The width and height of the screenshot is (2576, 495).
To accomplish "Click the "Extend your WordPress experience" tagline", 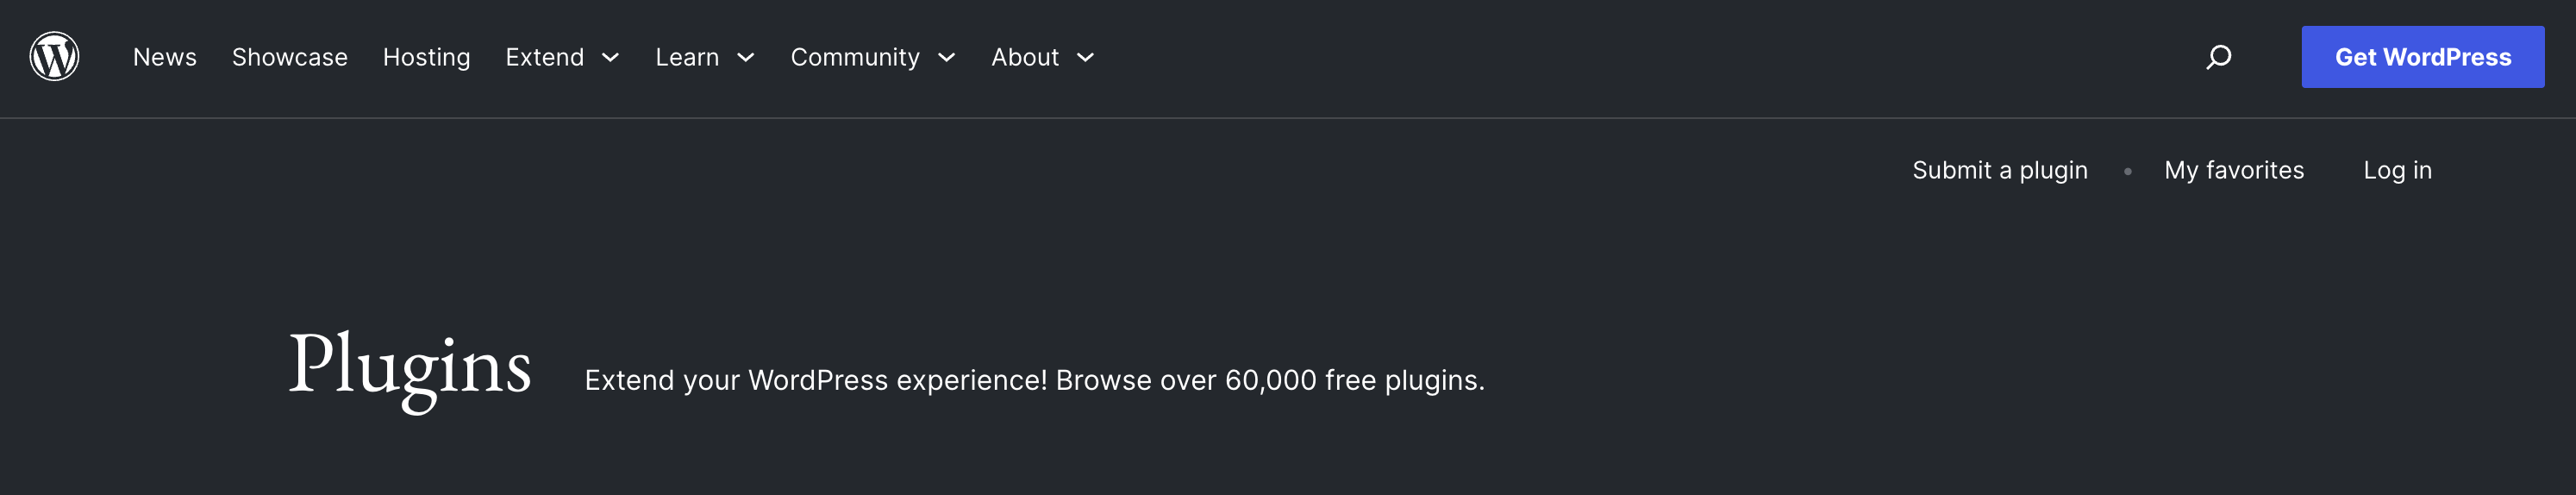I will point(1034,380).
